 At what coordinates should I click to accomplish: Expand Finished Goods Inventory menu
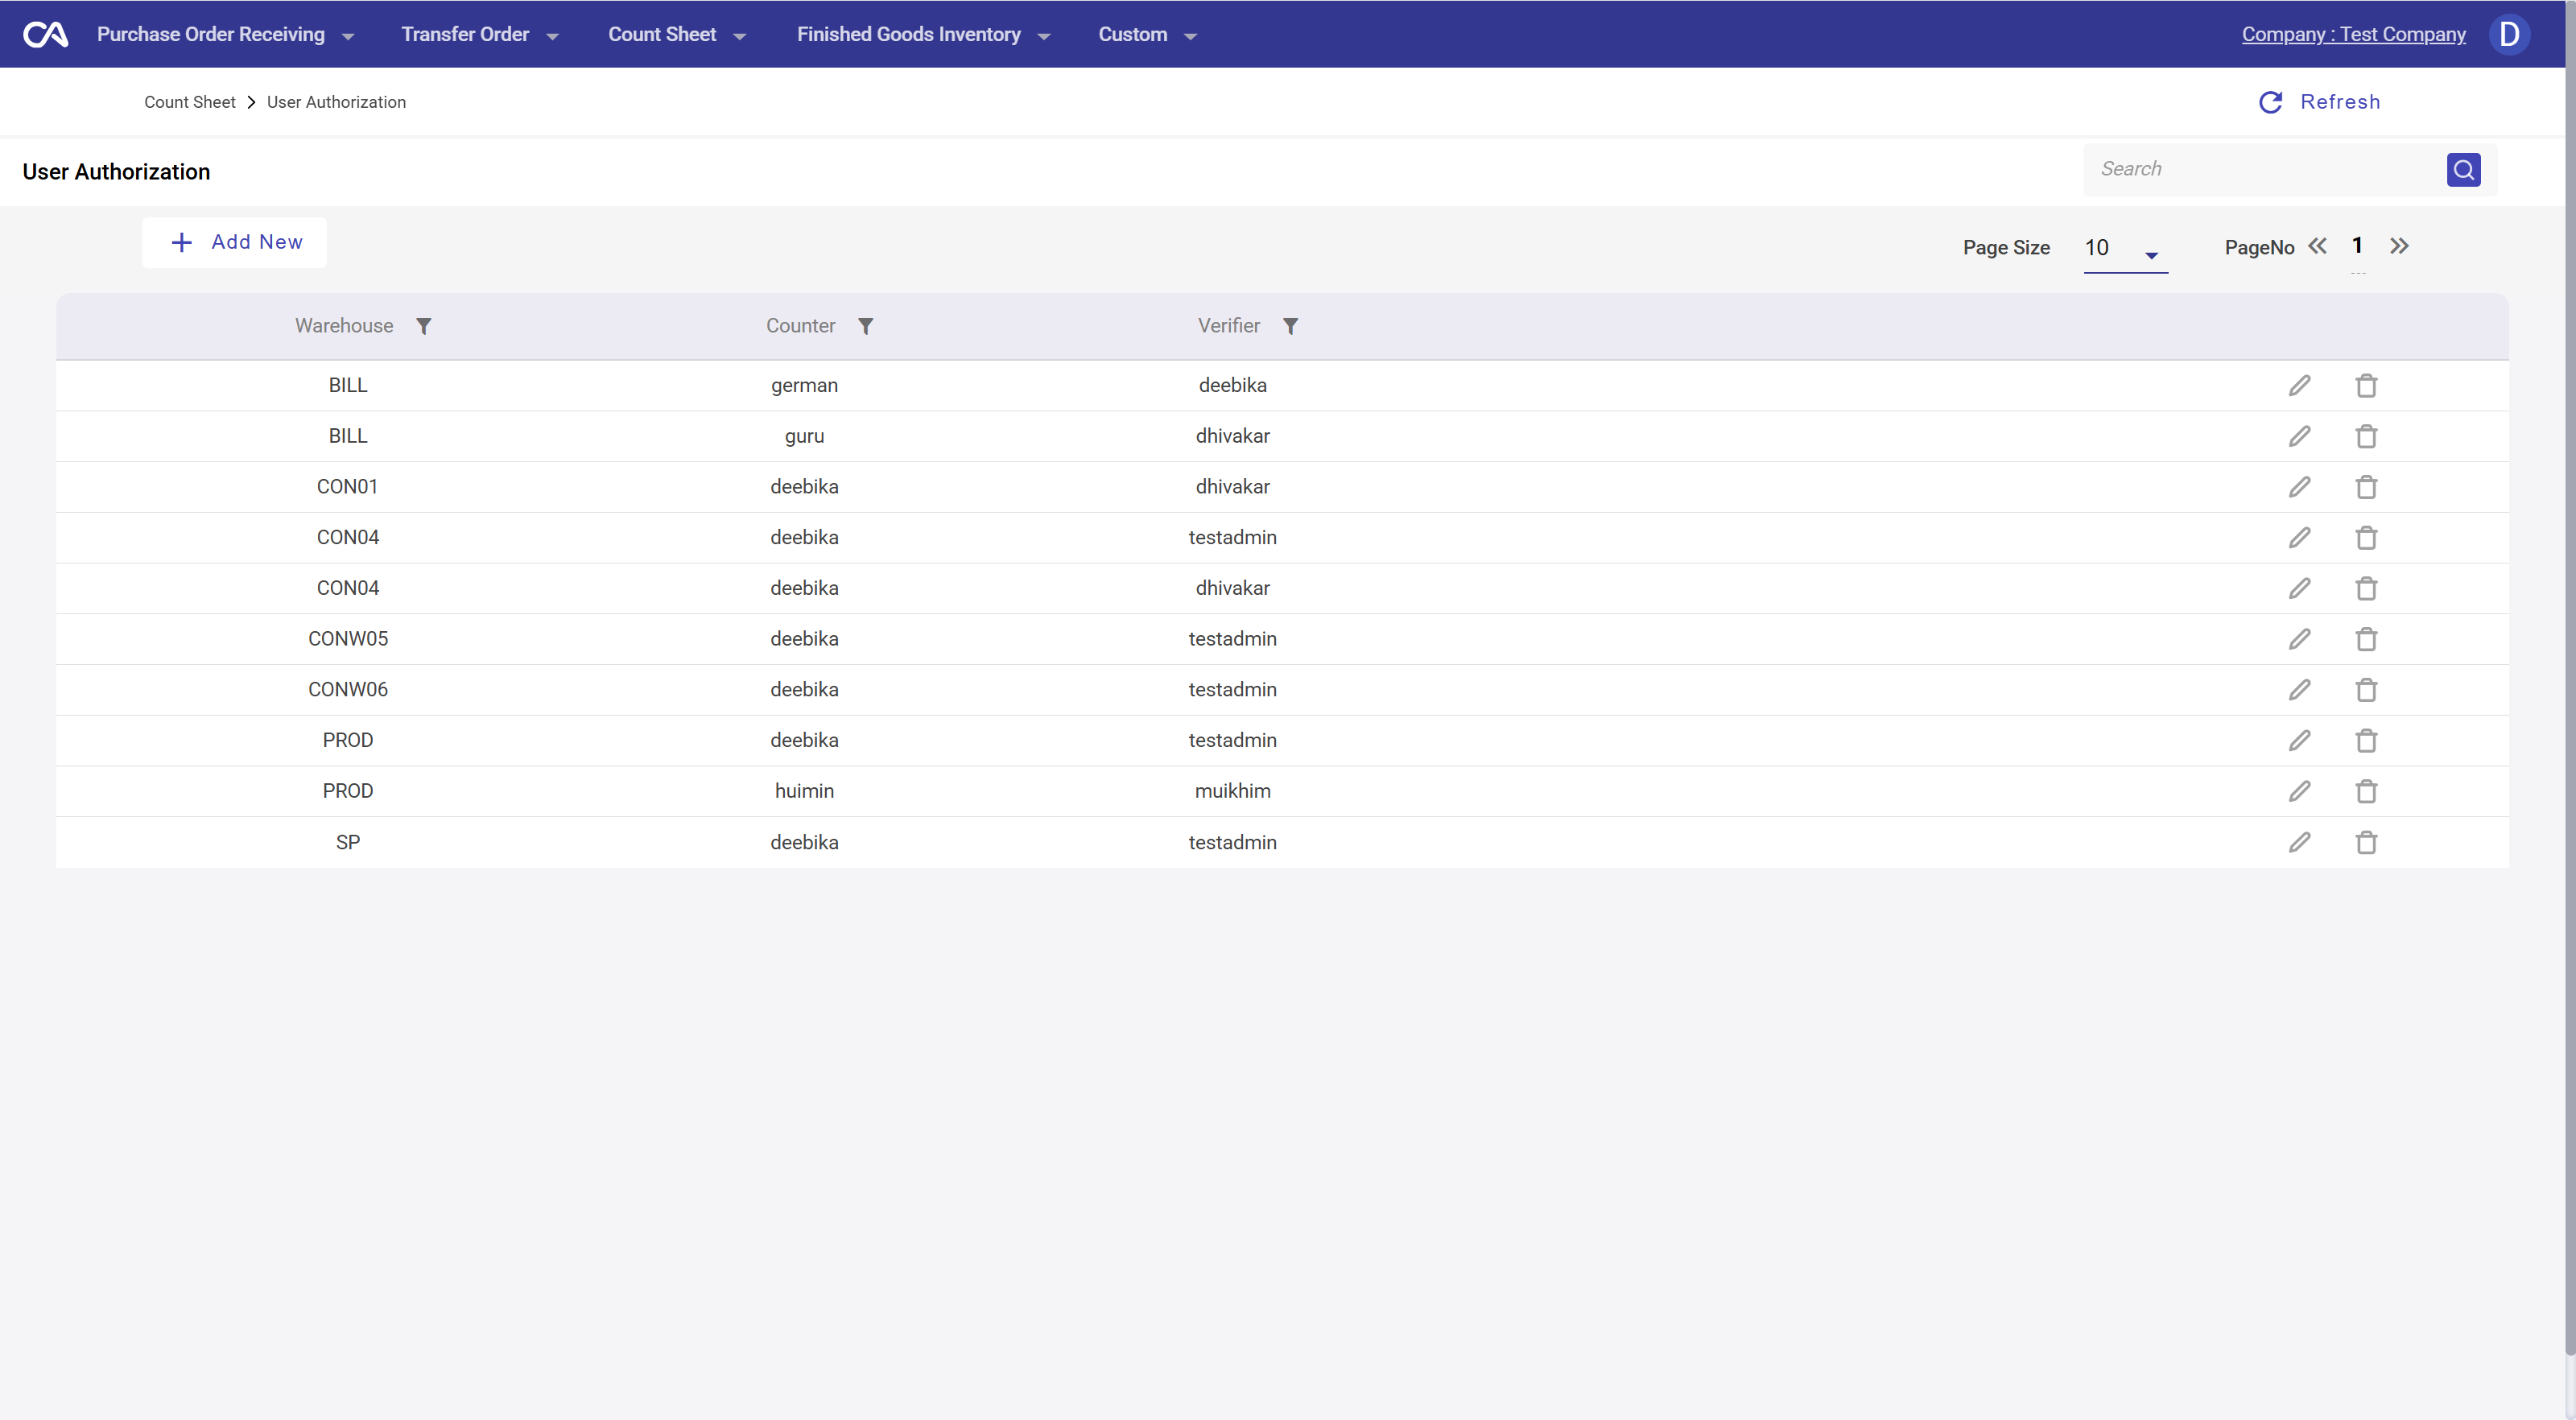[x=923, y=35]
